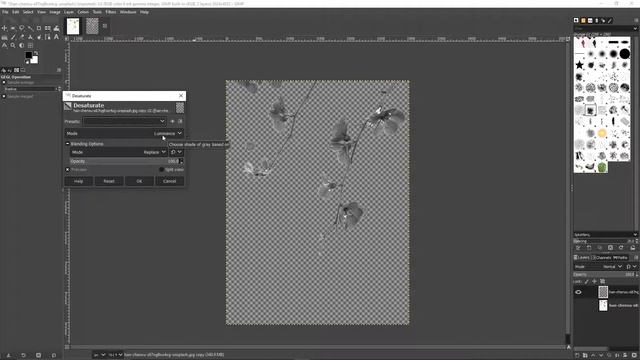The height and width of the screenshot is (360, 640).
Task: Open presets management menu icon
Action: point(180,121)
